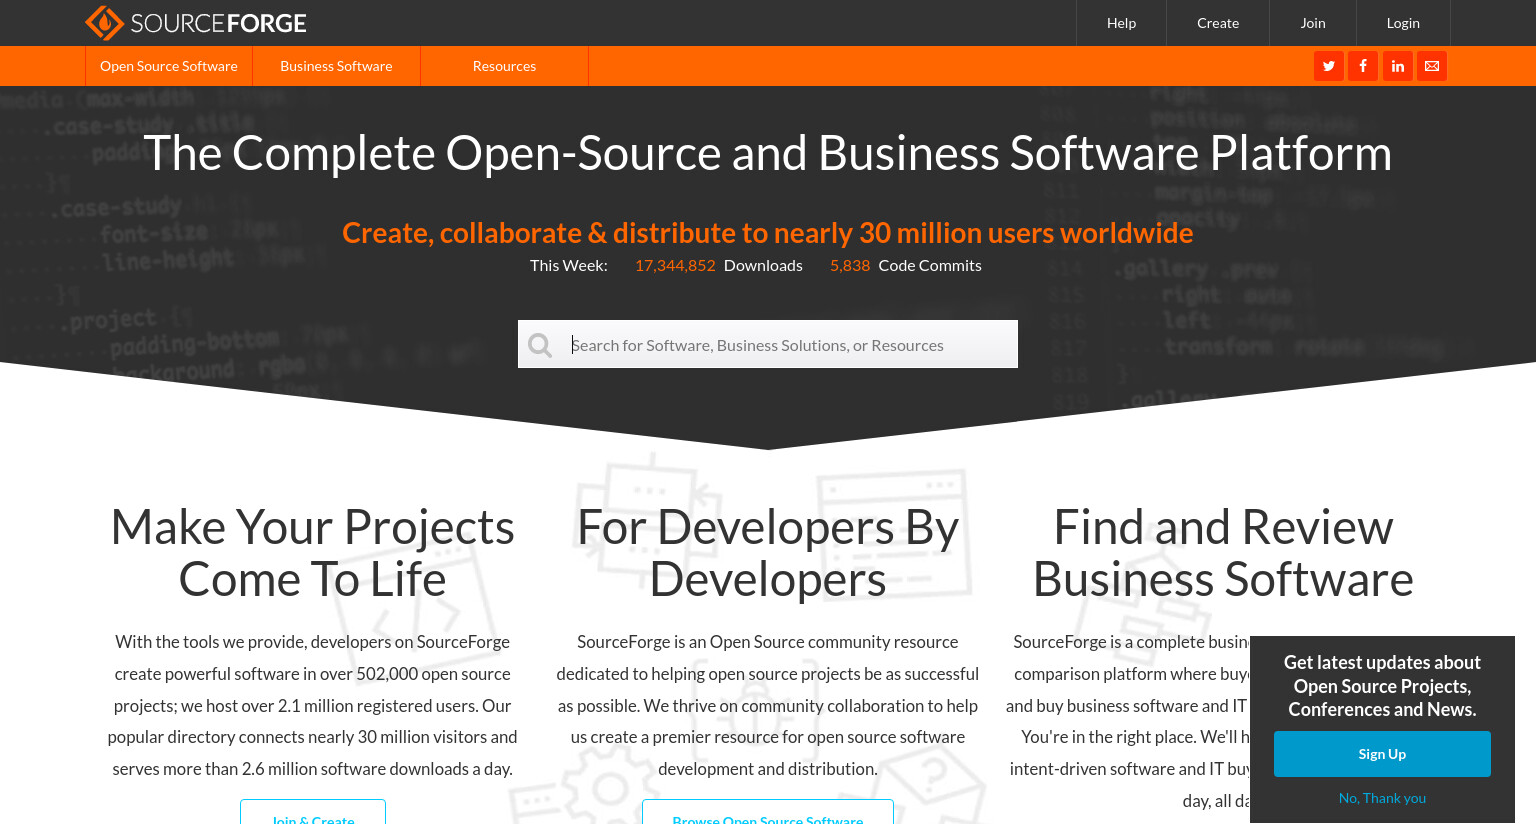This screenshot has height=824, width=1536.
Task: Click the Browse Open Source Software button
Action: click(768, 813)
